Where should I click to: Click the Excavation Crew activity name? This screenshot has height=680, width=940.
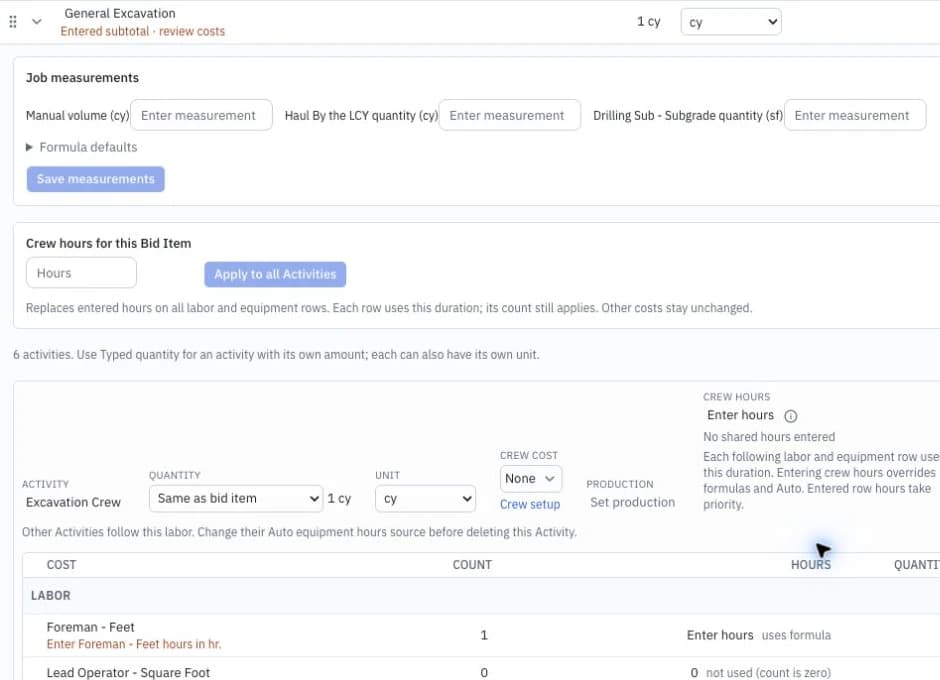click(x=73, y=502)
